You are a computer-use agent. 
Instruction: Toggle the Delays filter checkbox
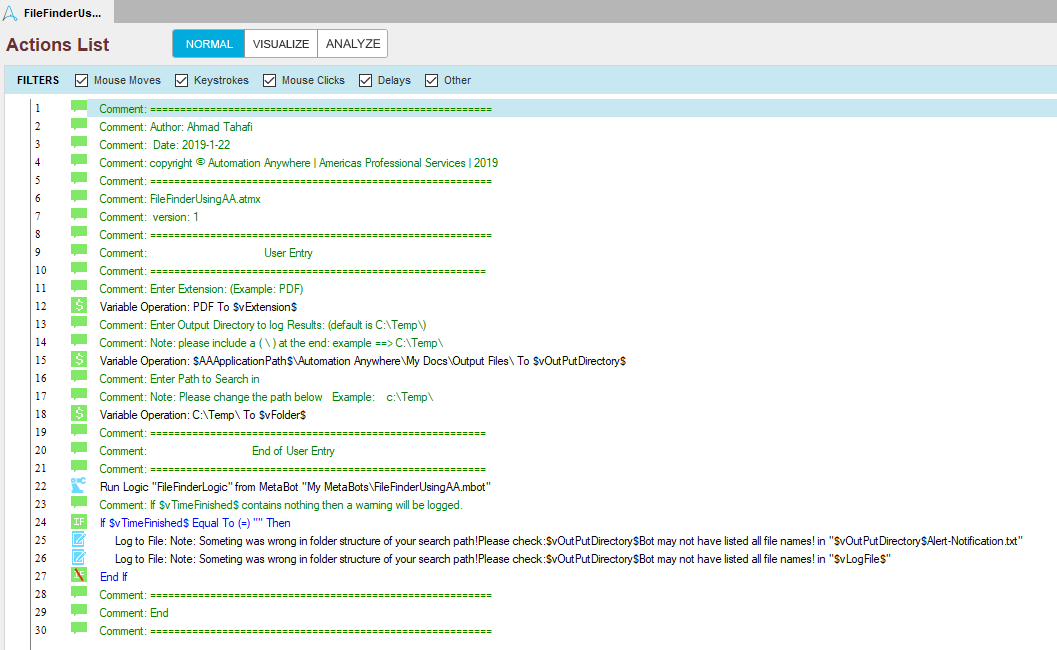pyautogui.click(x=366, y=80)
